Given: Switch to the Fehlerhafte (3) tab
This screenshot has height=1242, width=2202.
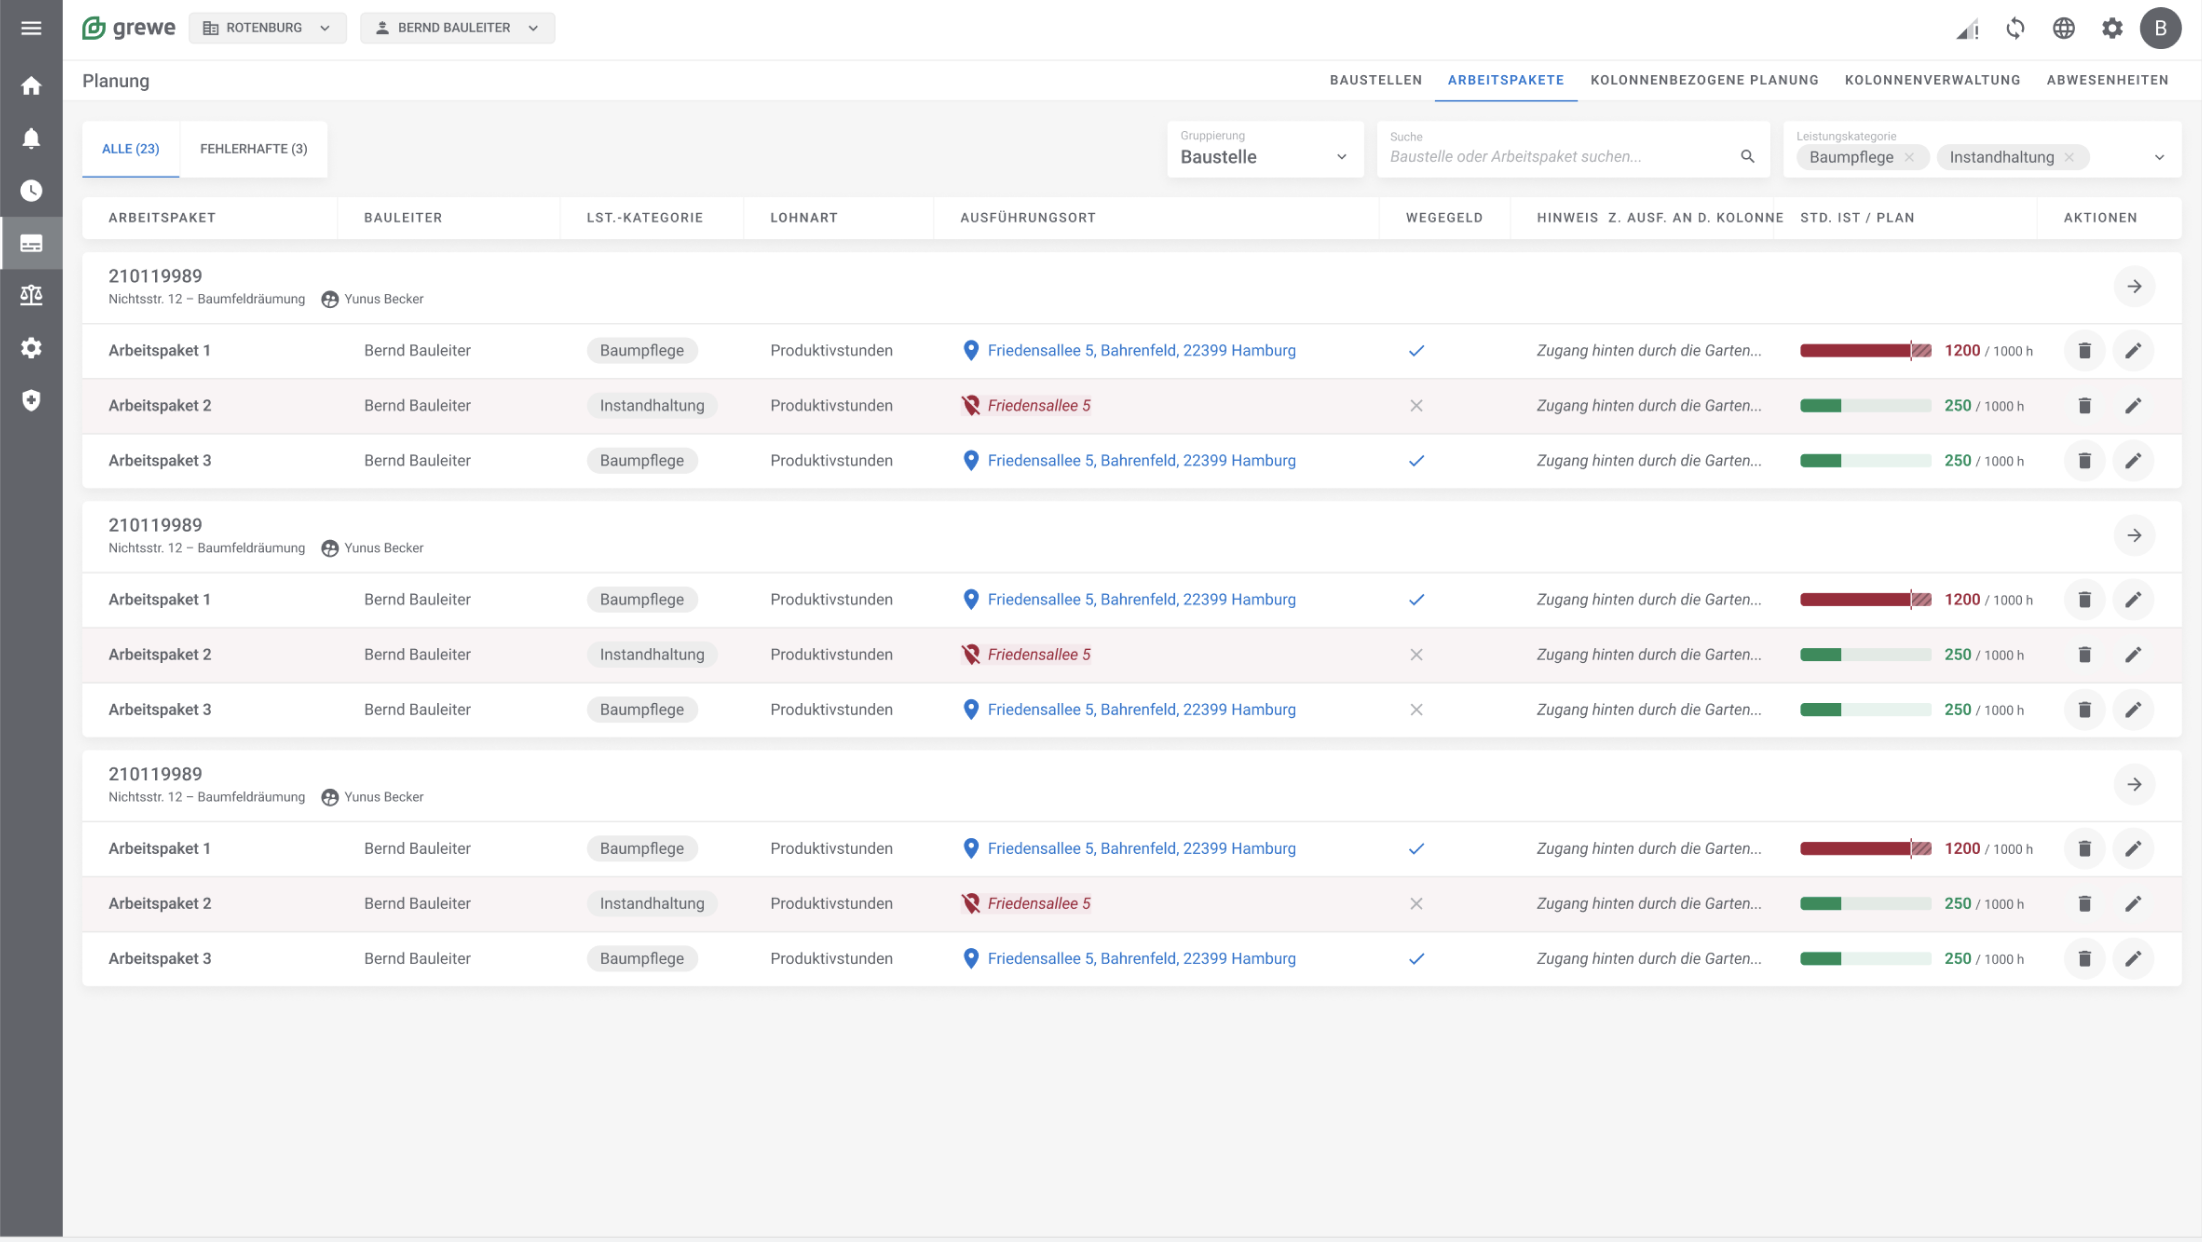Looking at the screenshot, I should coord(253,149).
